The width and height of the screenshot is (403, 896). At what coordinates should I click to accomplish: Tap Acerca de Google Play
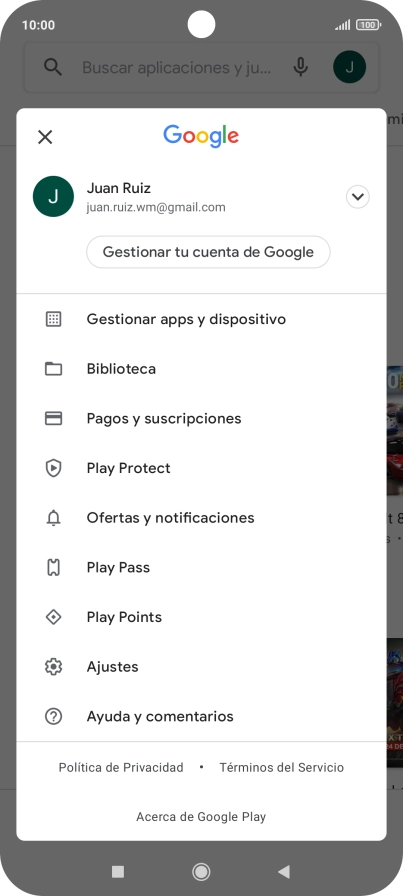pos(201,817)
